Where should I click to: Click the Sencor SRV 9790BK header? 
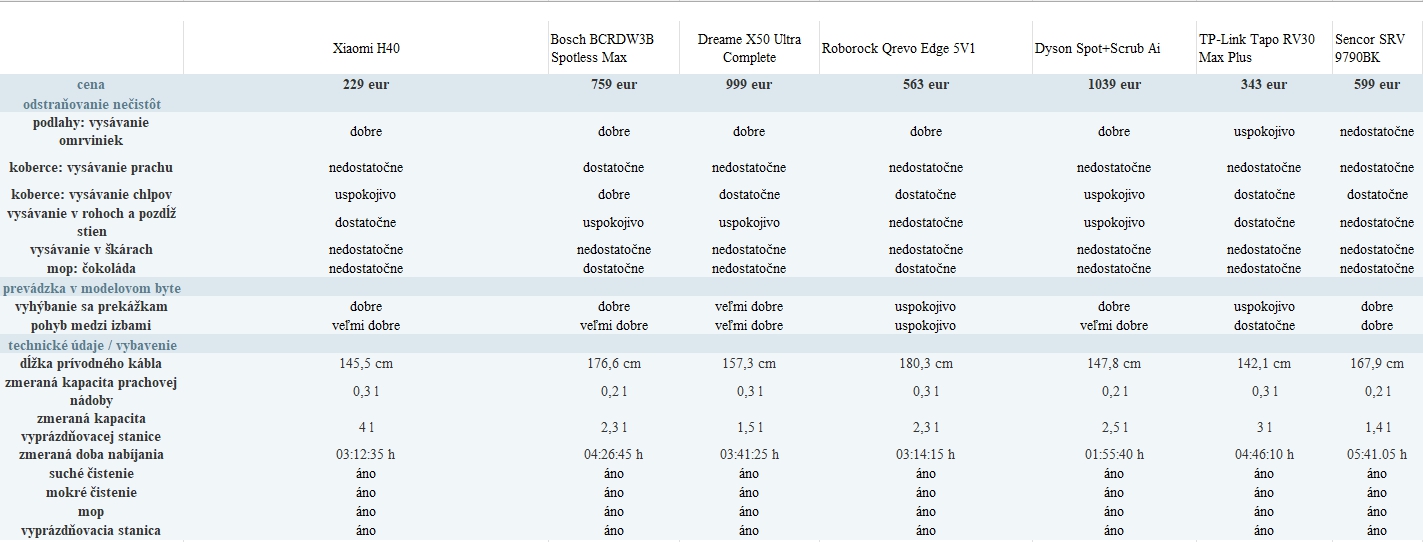[x=1370, y=48]
